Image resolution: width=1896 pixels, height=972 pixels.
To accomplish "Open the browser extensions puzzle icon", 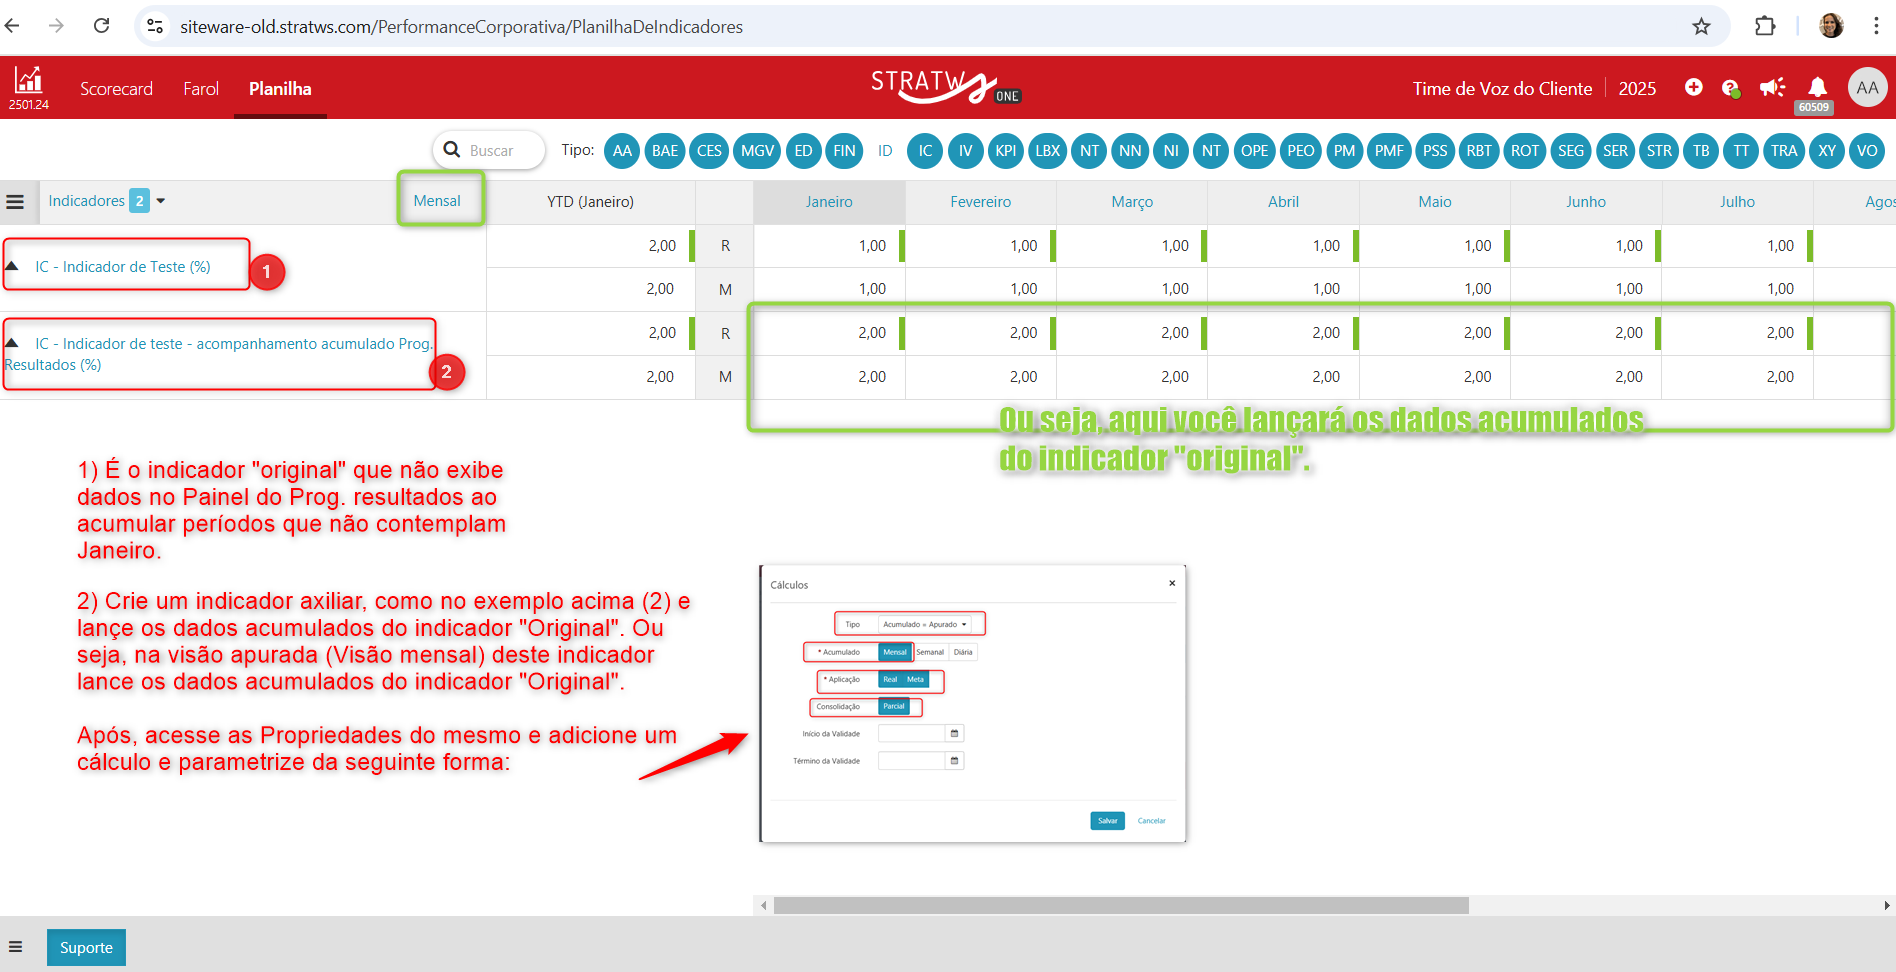I will click(x=1765, y=26).
